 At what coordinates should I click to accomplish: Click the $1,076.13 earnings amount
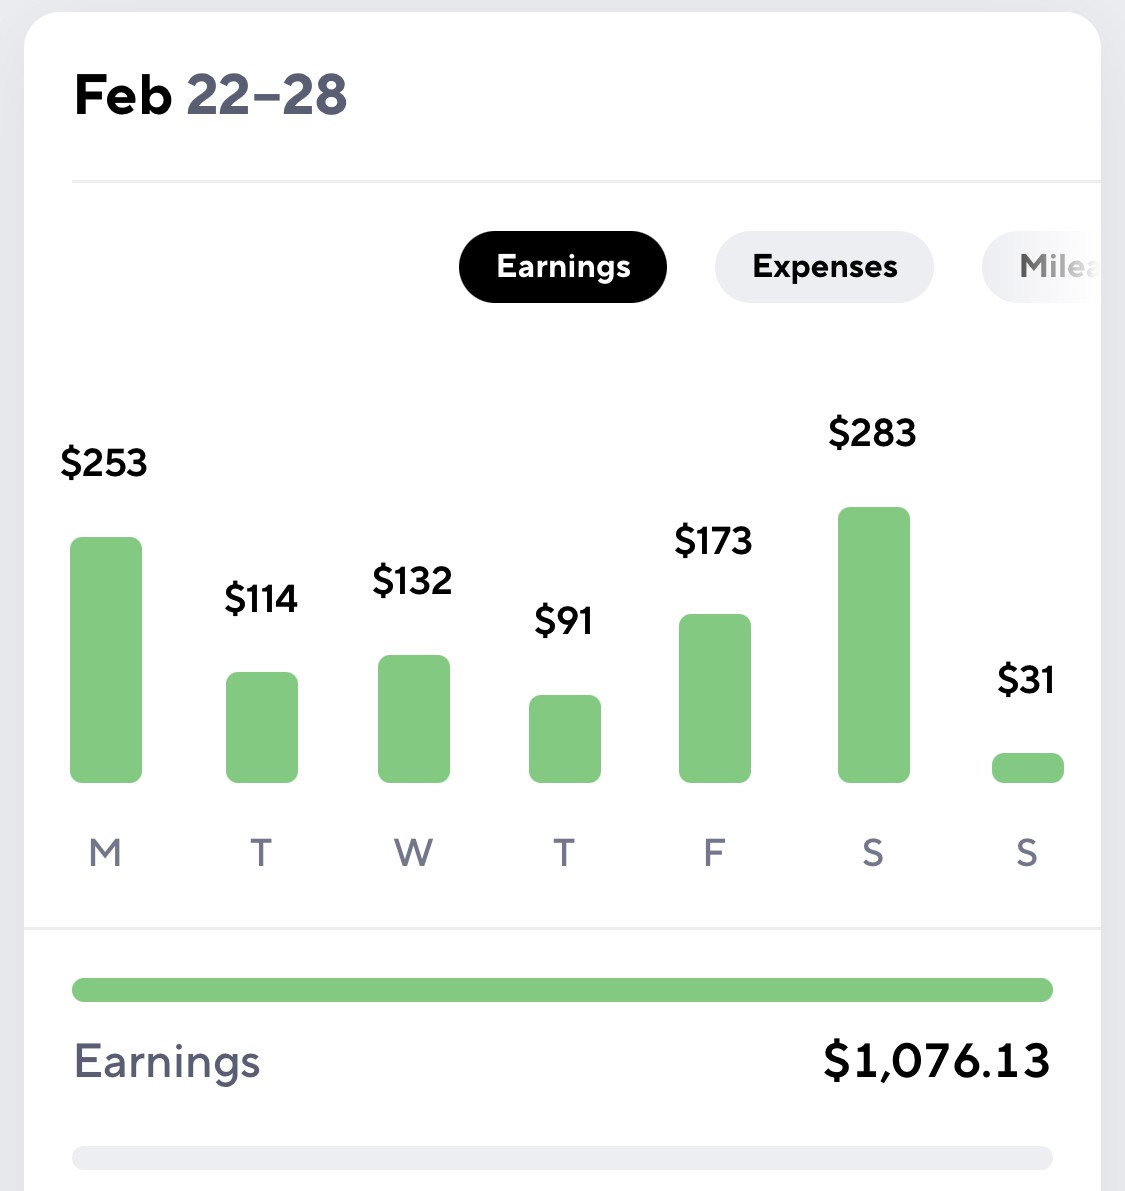tap(937, 1060)
